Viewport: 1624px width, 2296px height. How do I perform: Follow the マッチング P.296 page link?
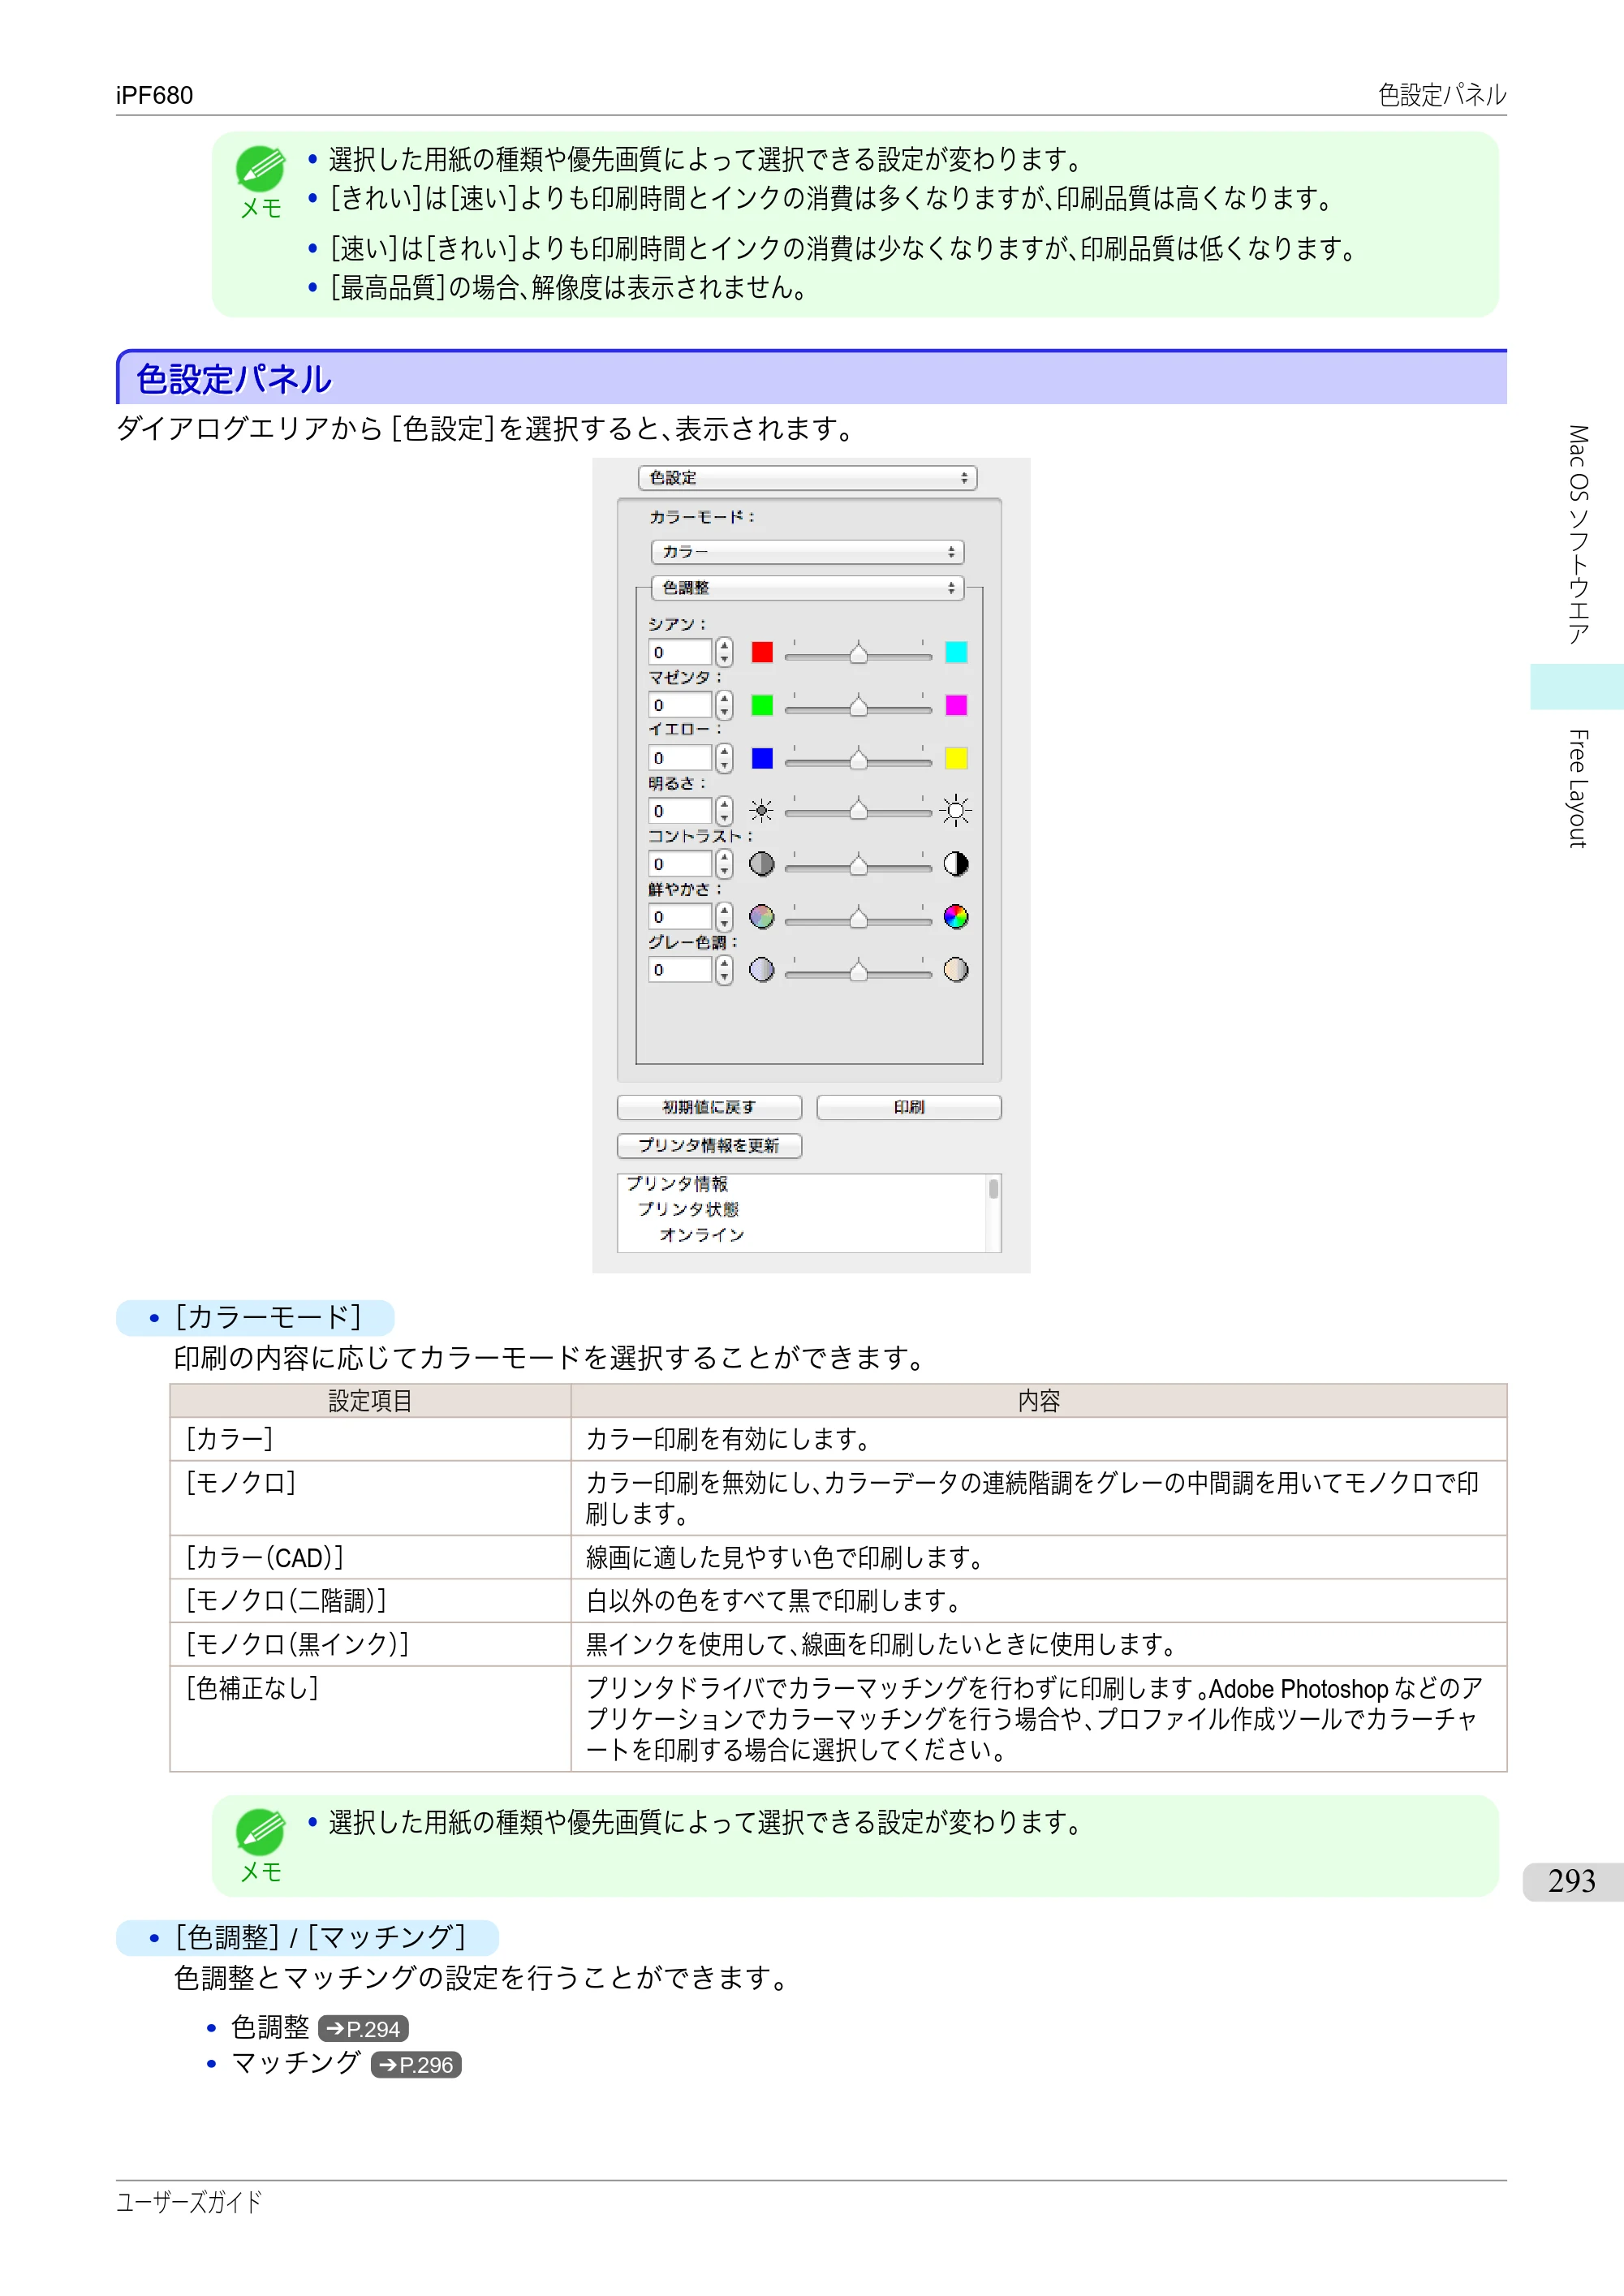point(416,2065)
